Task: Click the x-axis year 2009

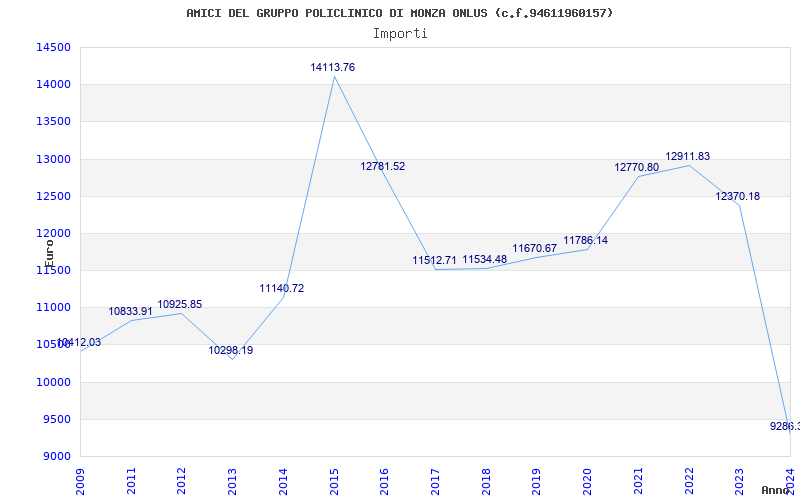Action: [x=80, y=482]
